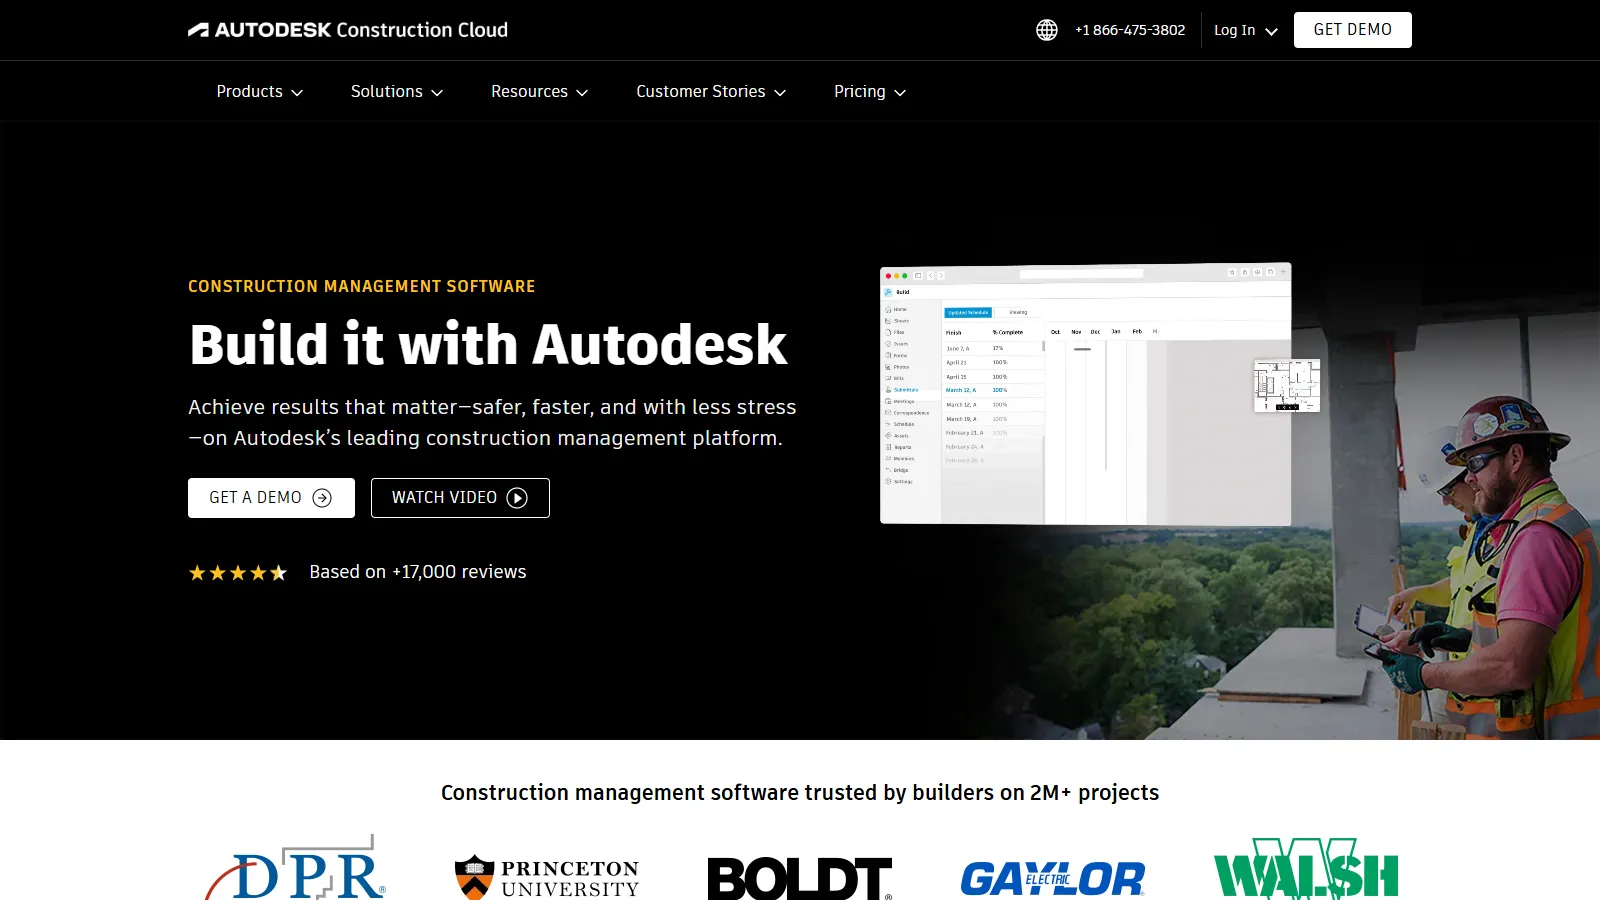
Task: Open Build's Schedule sidebar icon
Action: [x=888, y=424]
